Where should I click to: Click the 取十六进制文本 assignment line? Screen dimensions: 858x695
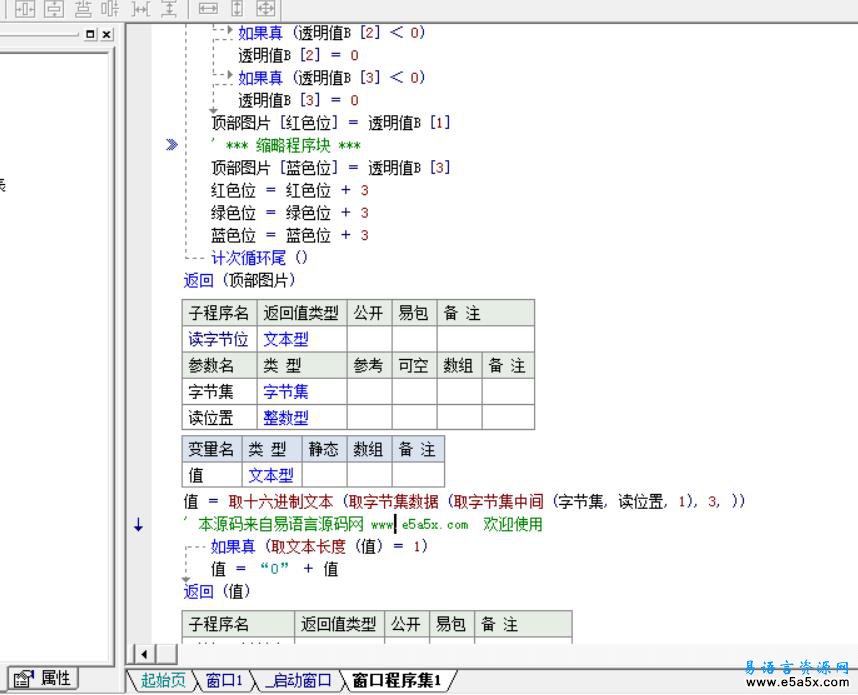coord(465,501)
